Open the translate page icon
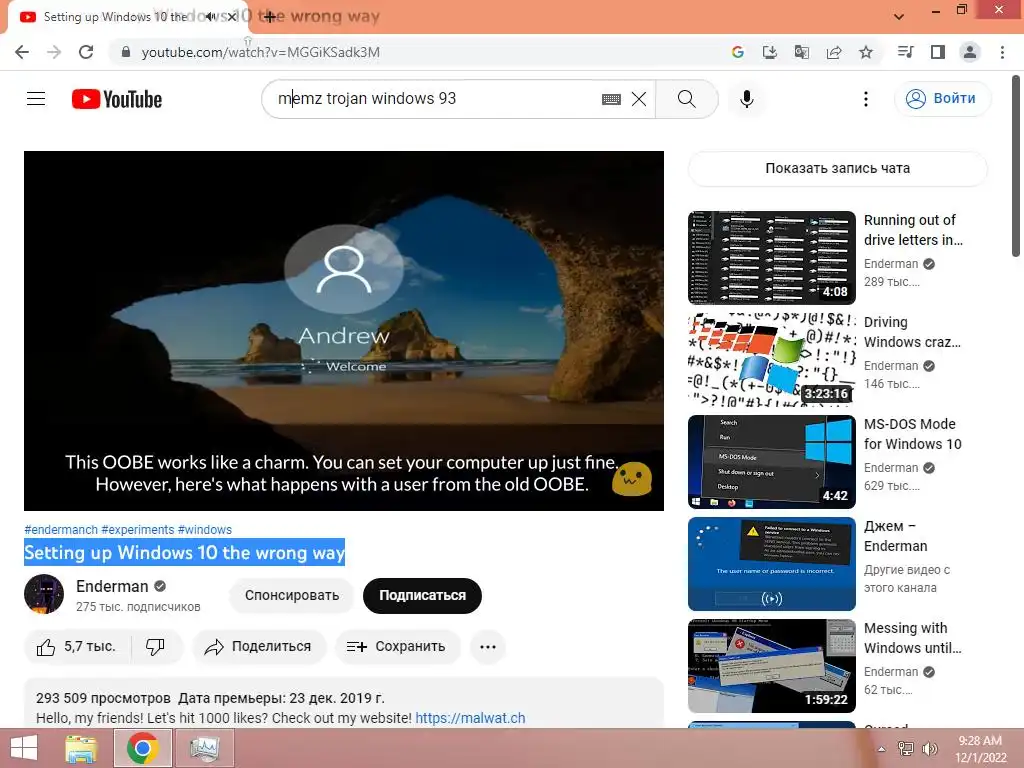1024x768 pixels. tap(801, 52)
